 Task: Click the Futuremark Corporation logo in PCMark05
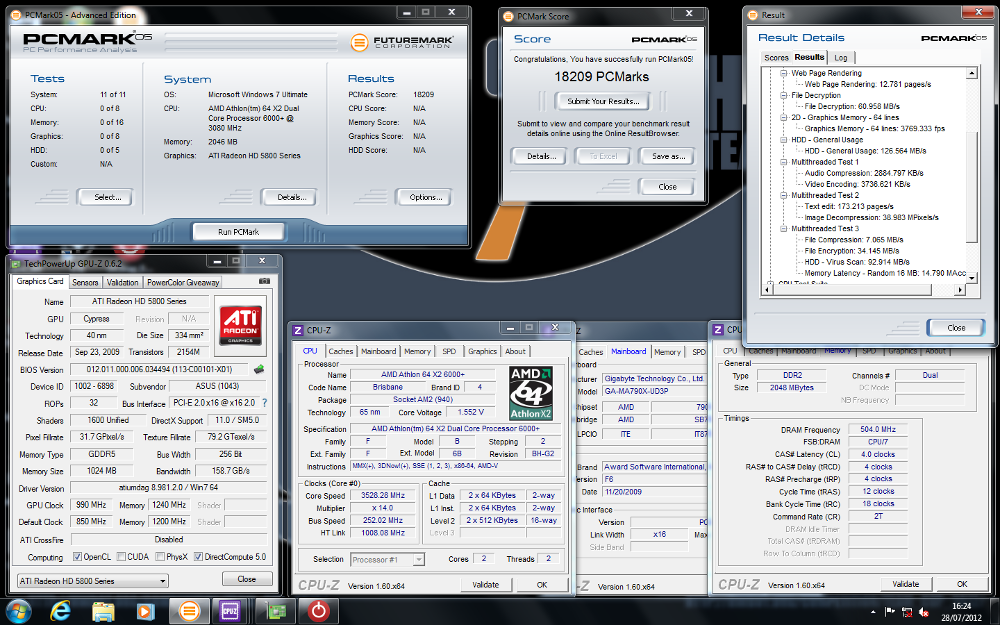click(x=402, y=43)
